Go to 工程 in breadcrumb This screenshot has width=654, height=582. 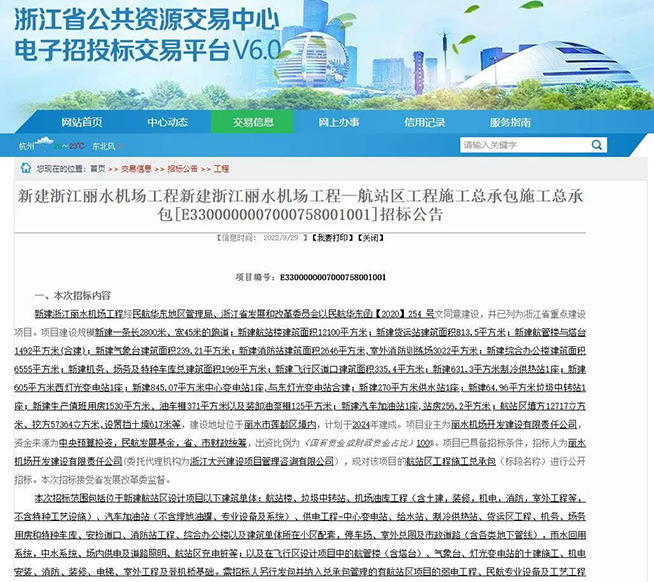[x=221, y=169]
